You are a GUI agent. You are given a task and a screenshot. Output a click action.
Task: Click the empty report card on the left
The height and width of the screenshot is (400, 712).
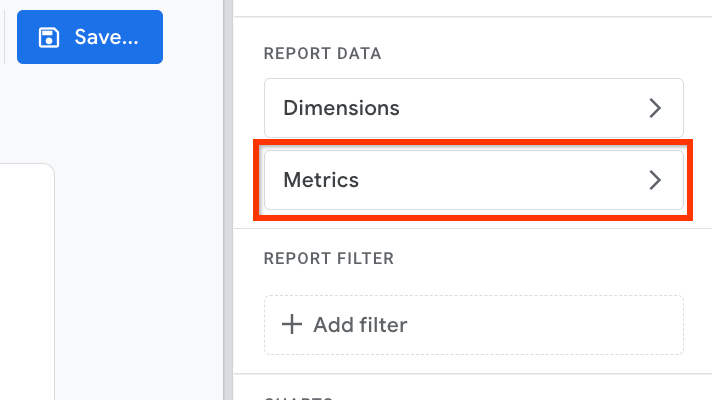27,281
